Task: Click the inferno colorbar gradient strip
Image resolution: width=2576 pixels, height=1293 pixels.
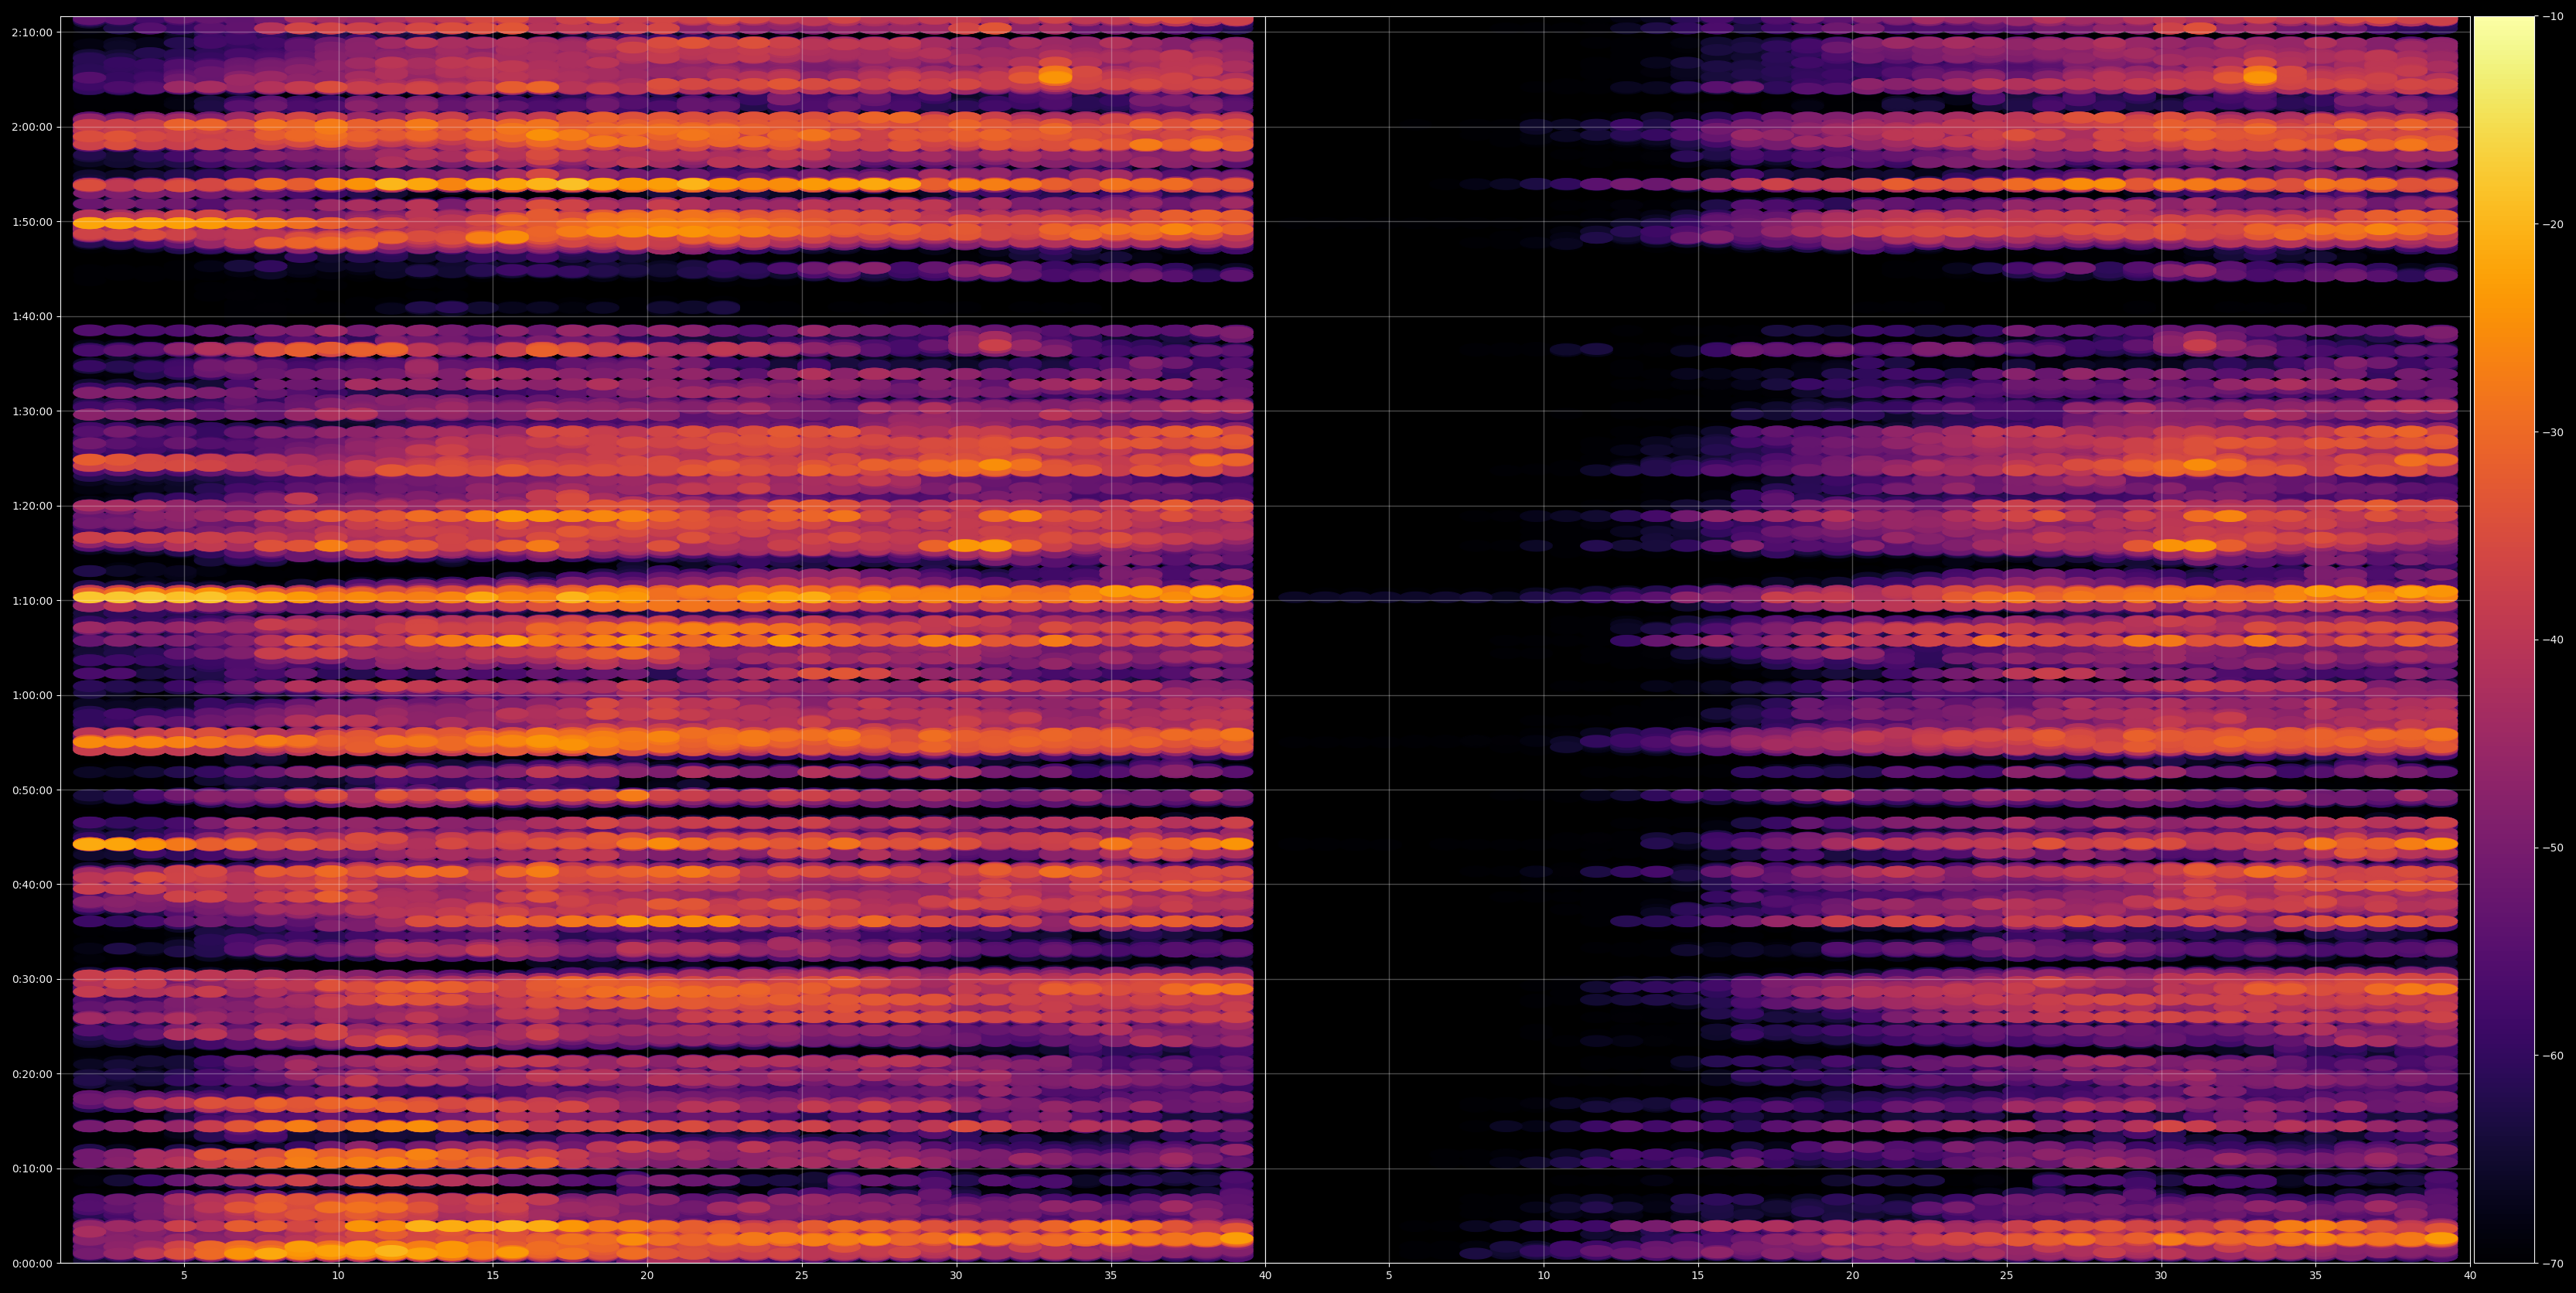Action: point(2504,640)
